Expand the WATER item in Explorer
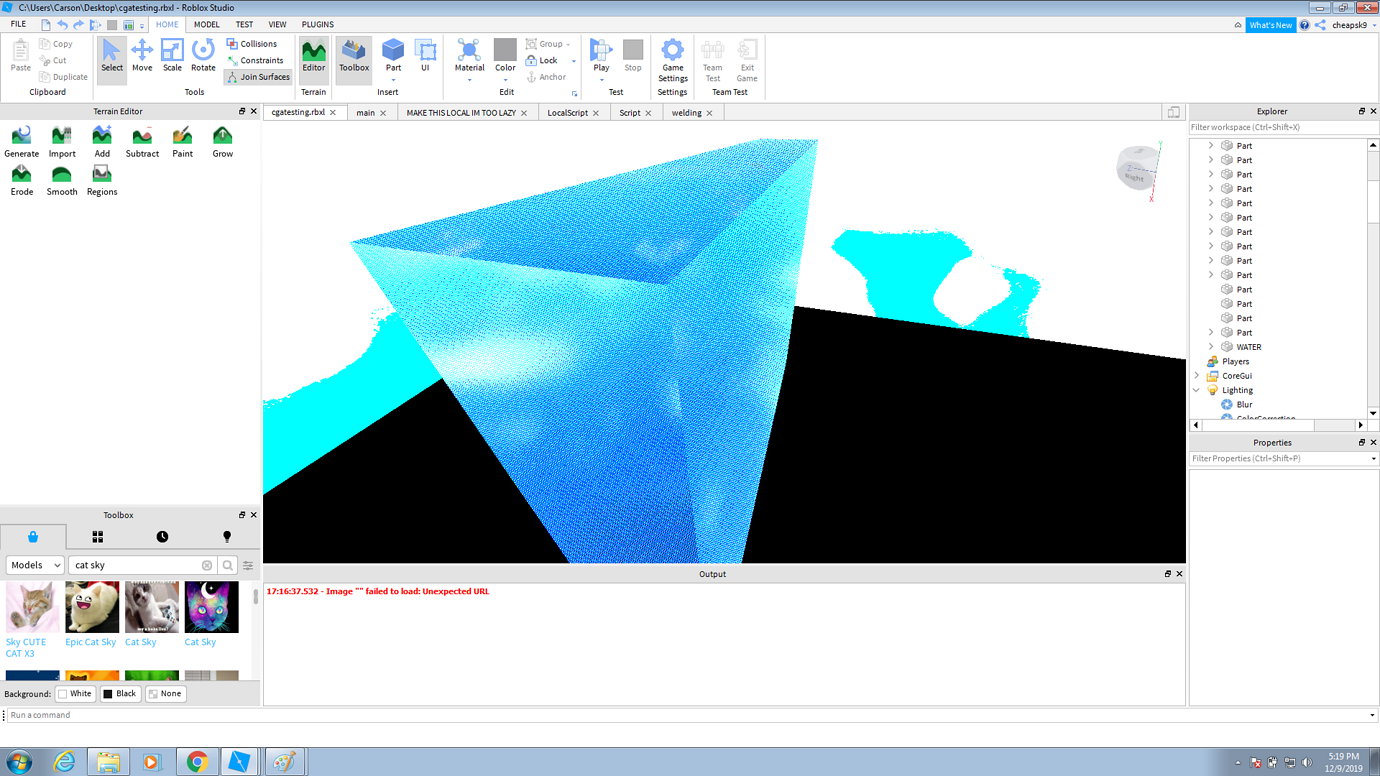 (x=1211, y=346)
